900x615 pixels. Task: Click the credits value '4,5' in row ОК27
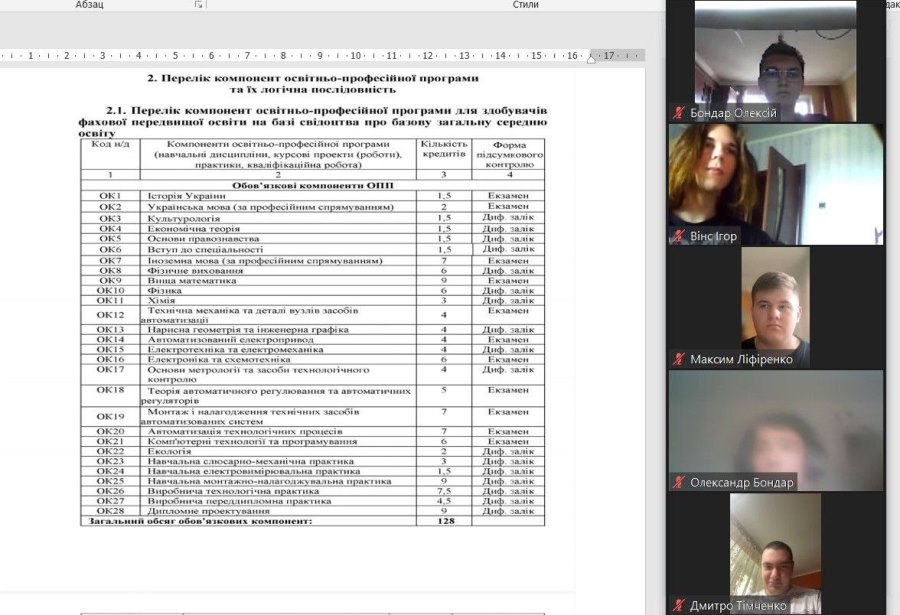click(x=444, y=501)
